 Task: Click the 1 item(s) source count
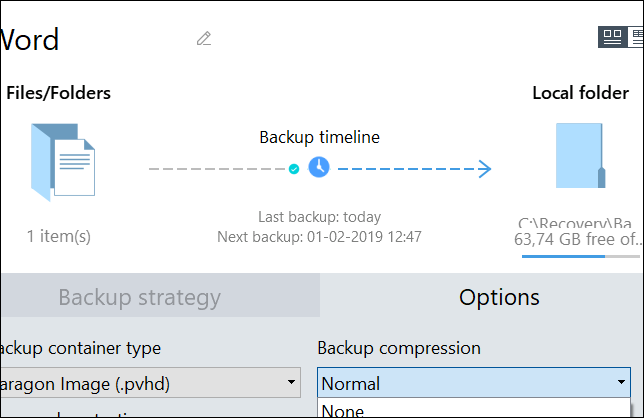point(59,237)
